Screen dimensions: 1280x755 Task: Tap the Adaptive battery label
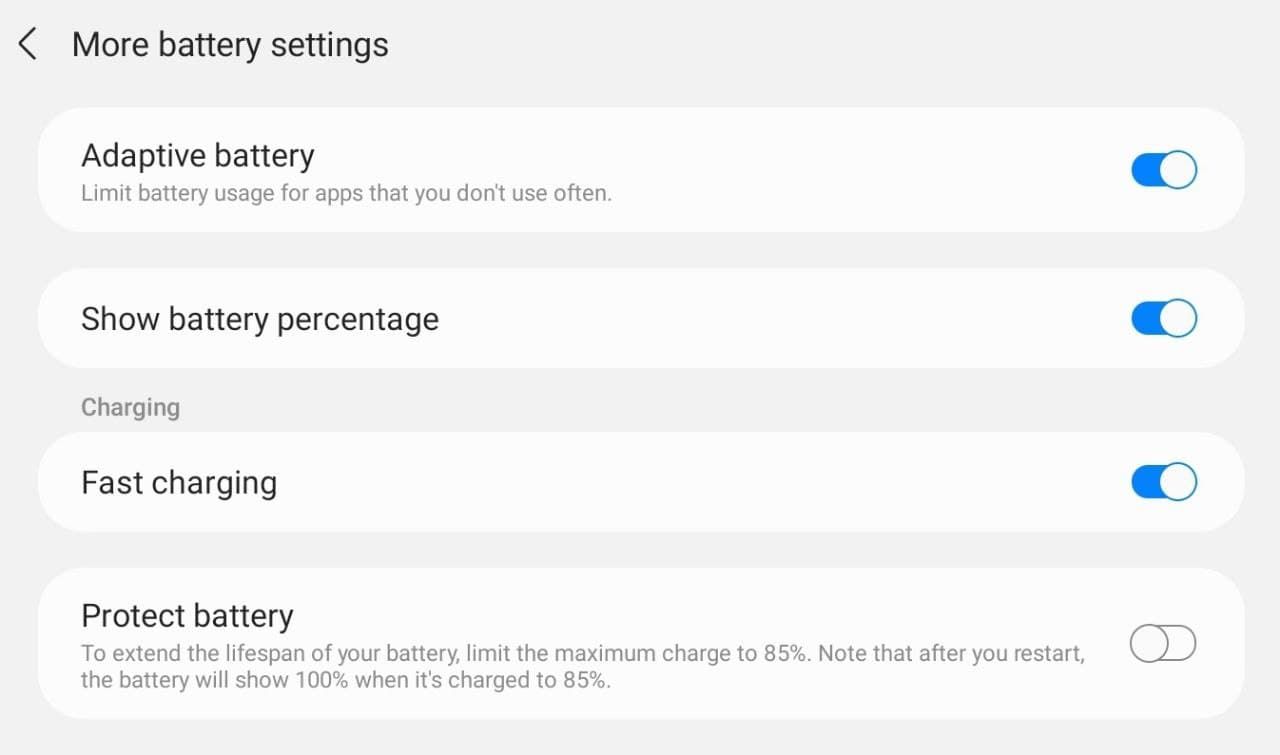[x=197, y=155]
